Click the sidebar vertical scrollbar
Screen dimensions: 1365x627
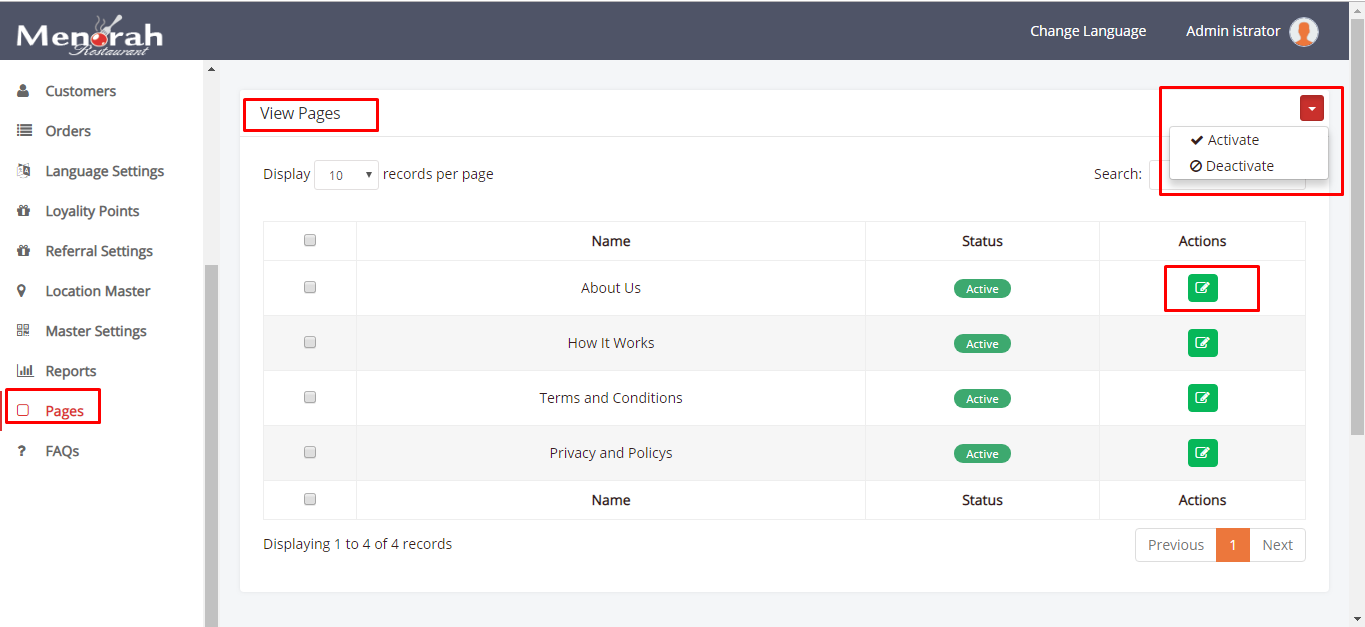coord(211,440)
